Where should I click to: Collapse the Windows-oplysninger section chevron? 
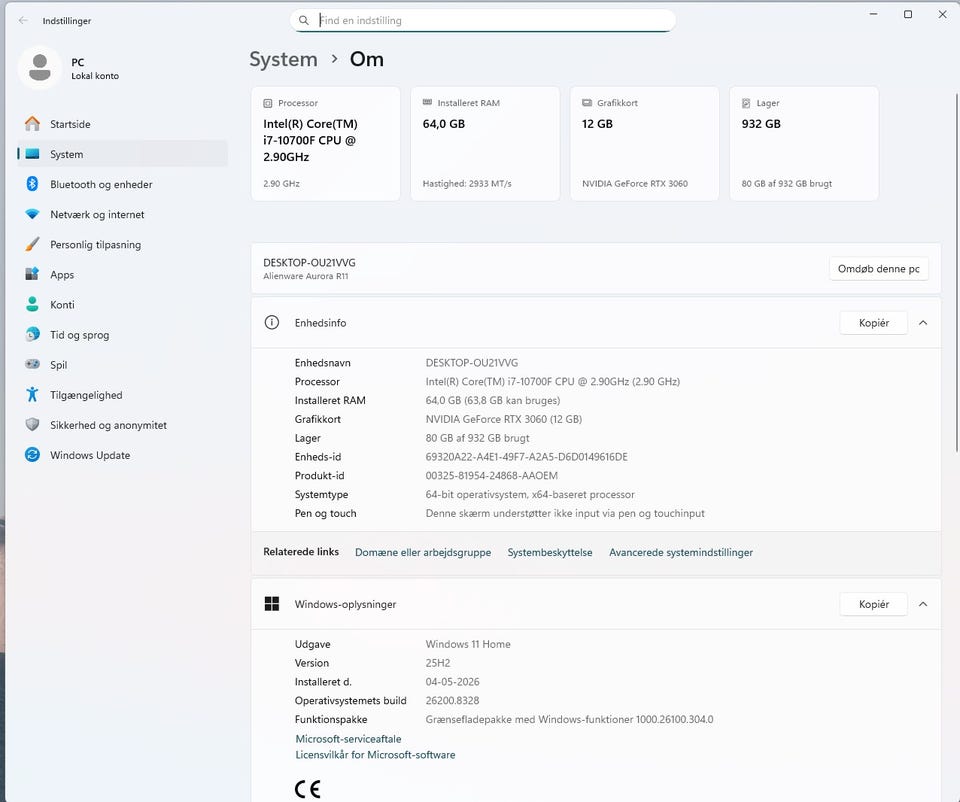[923, 604]
